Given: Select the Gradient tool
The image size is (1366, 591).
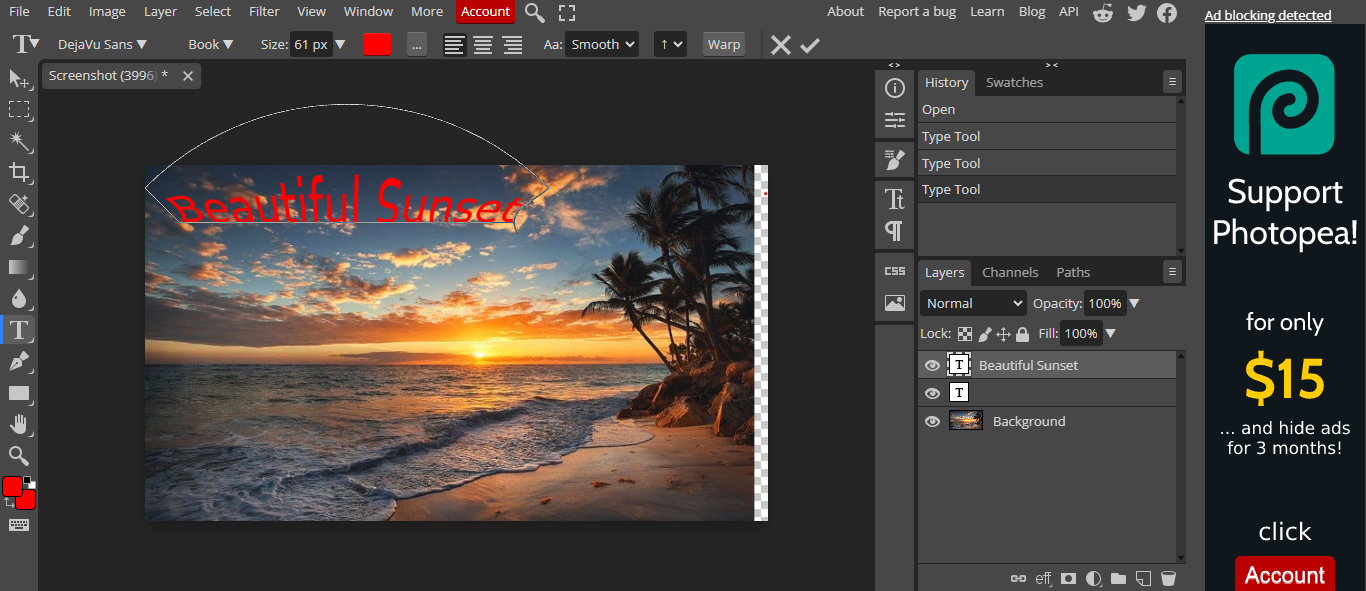Looking at the screenshot, I should (20, 266).
